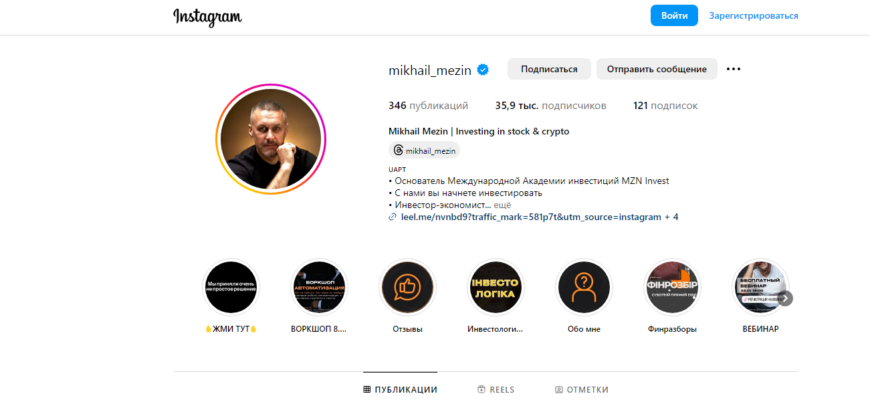
Task: Switch to the Reels tab
Action: 496,389
